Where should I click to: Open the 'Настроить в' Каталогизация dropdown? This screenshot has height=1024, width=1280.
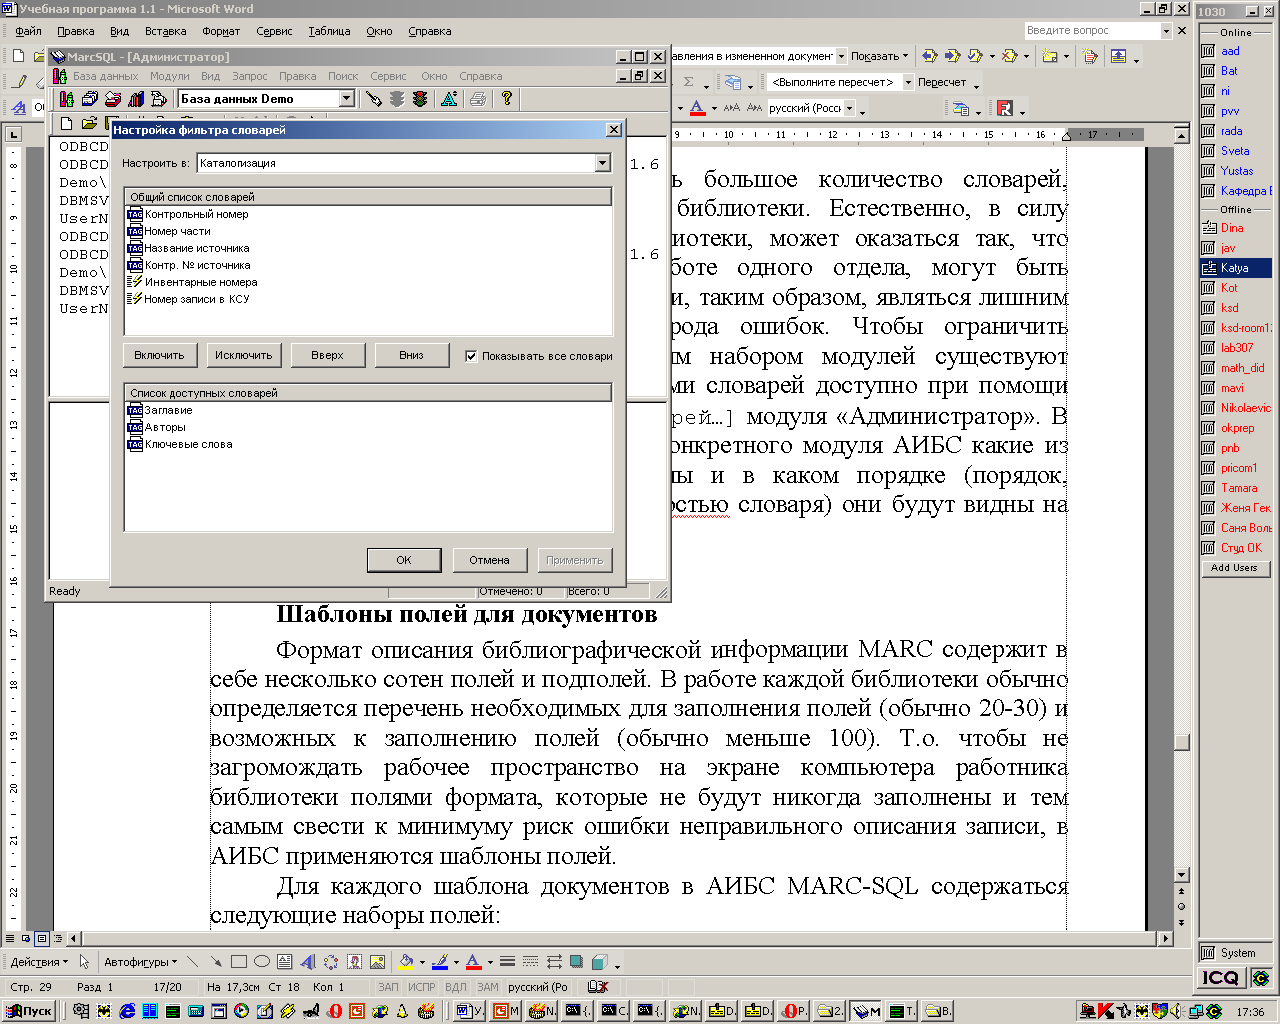click(603, 163)
